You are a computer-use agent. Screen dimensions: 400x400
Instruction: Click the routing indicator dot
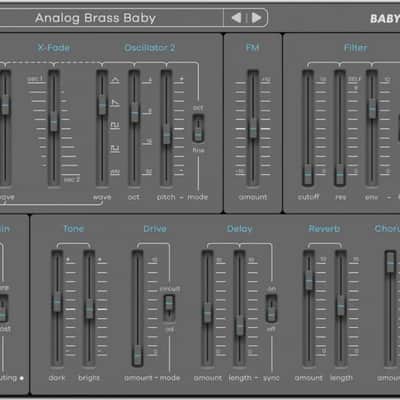click(x=22, y=378)
